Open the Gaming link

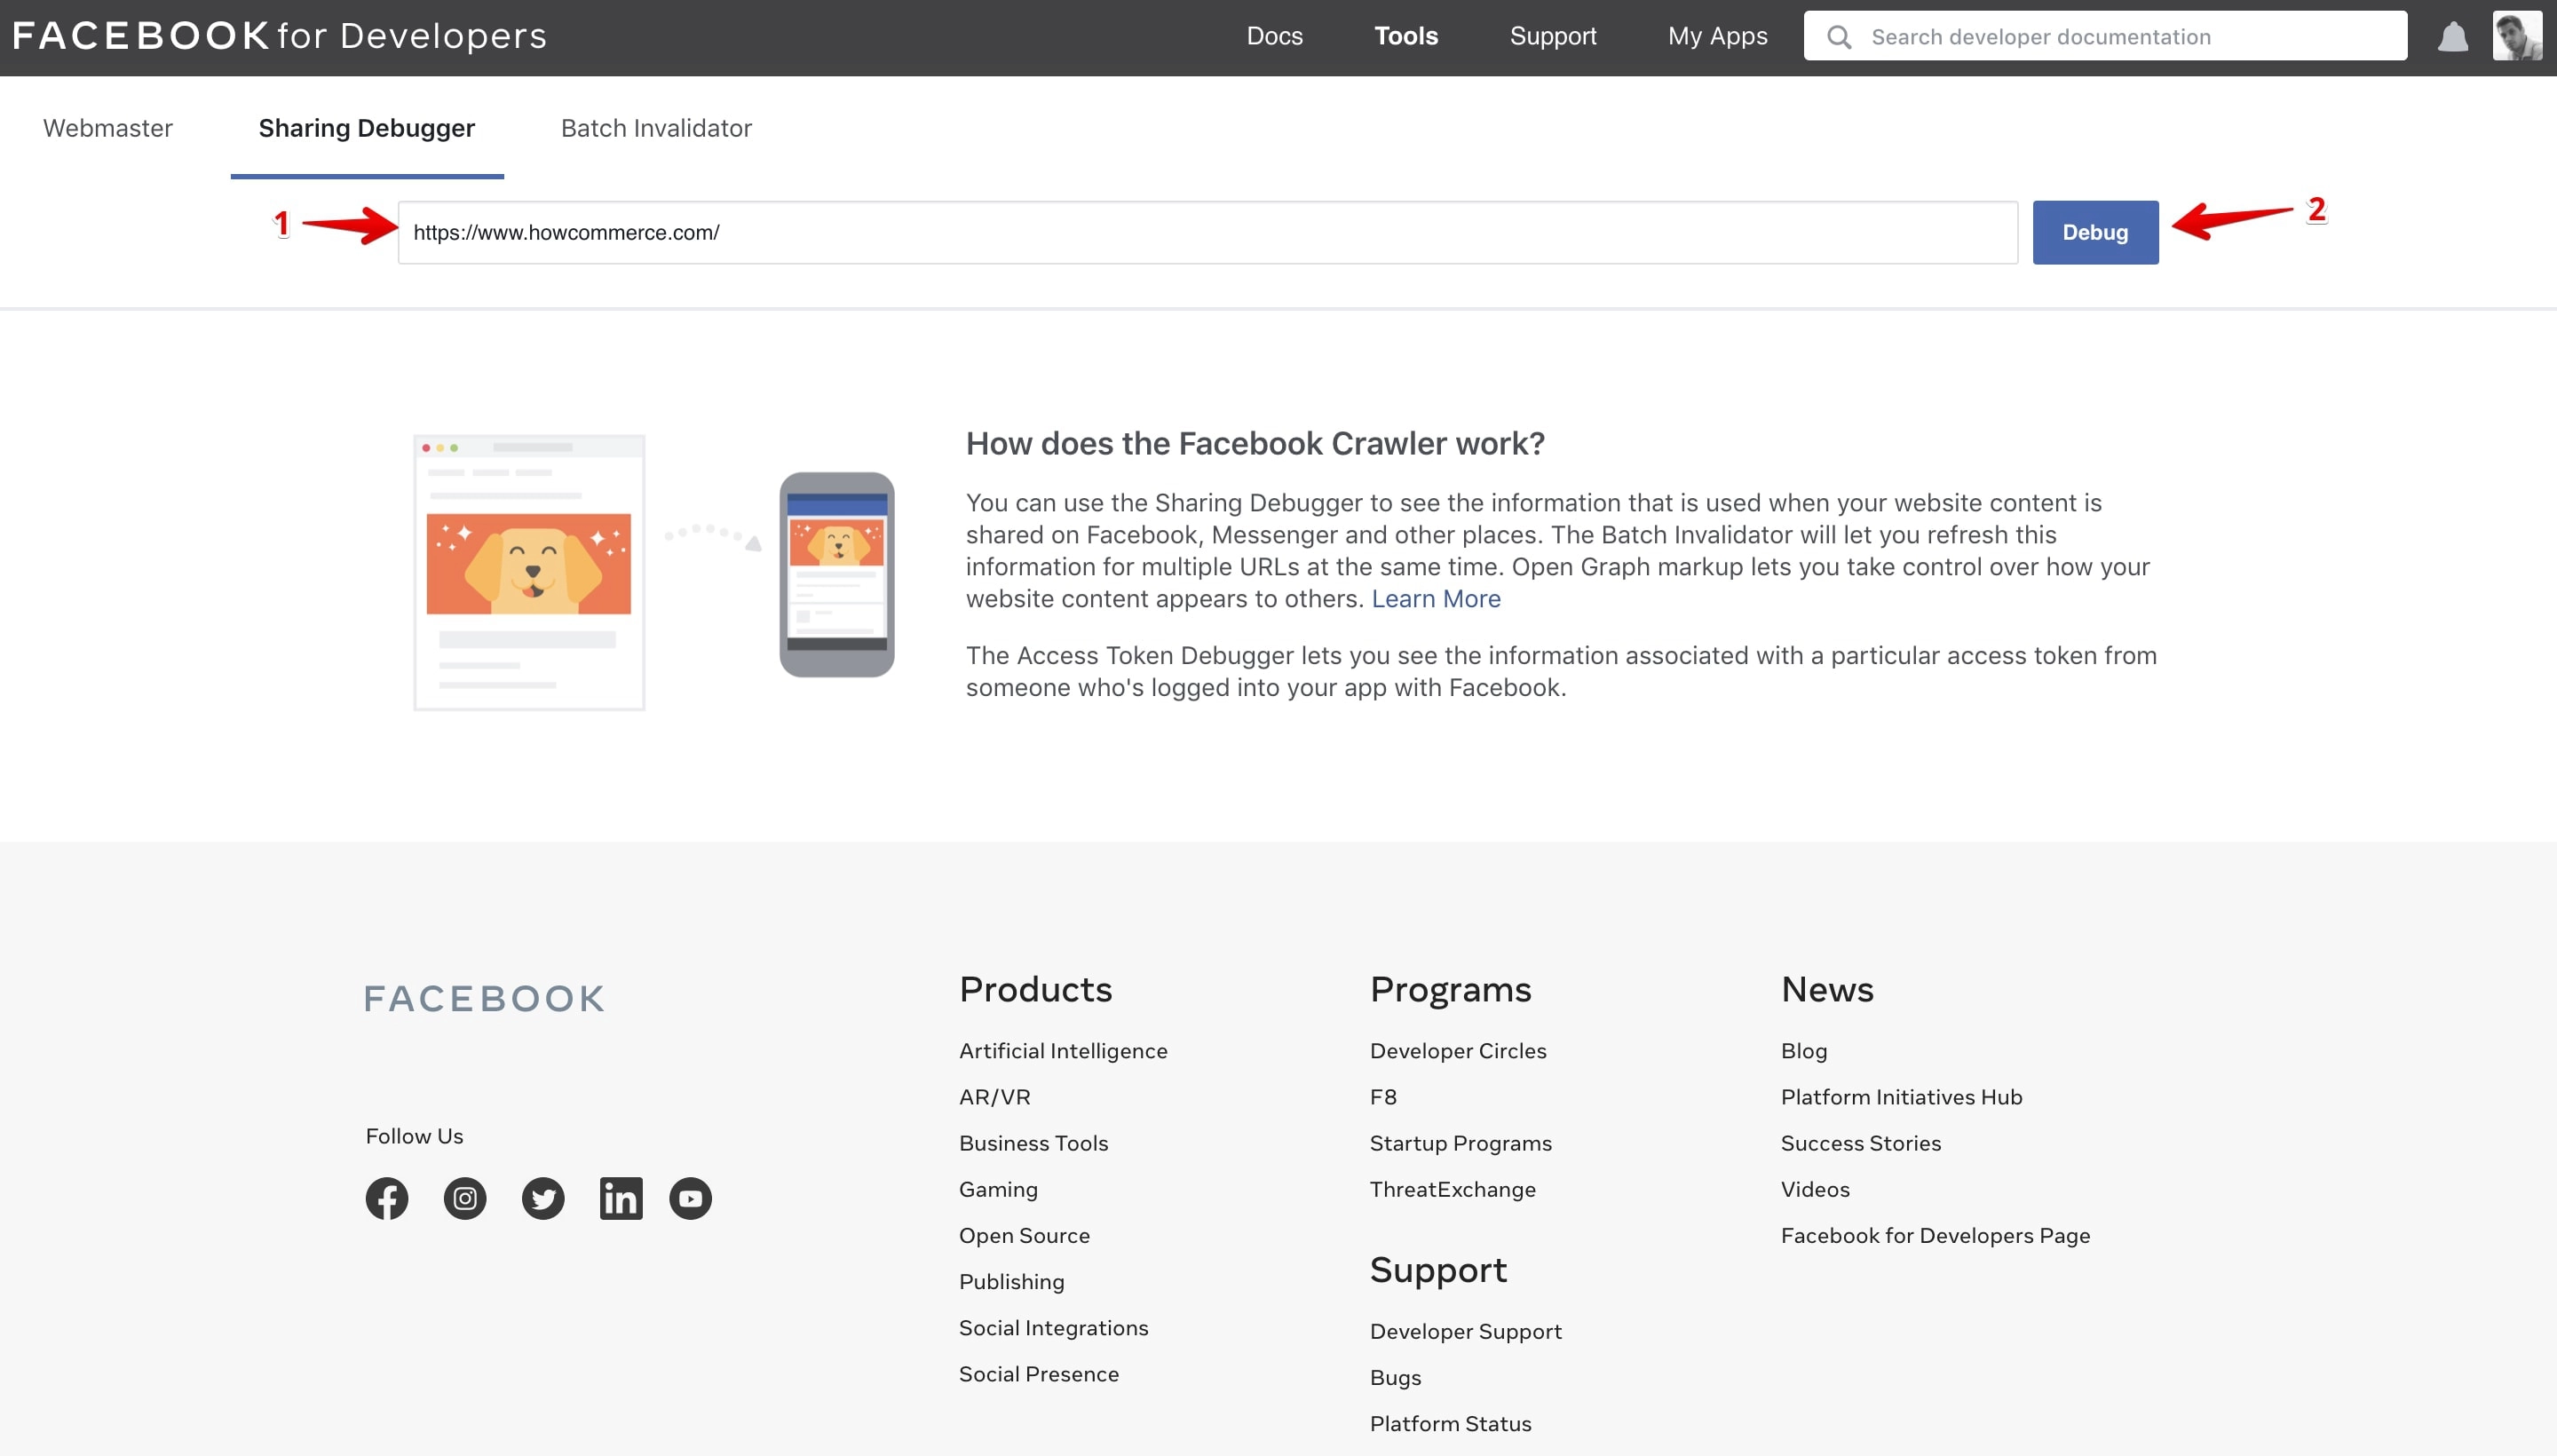tap(998, 1189)
